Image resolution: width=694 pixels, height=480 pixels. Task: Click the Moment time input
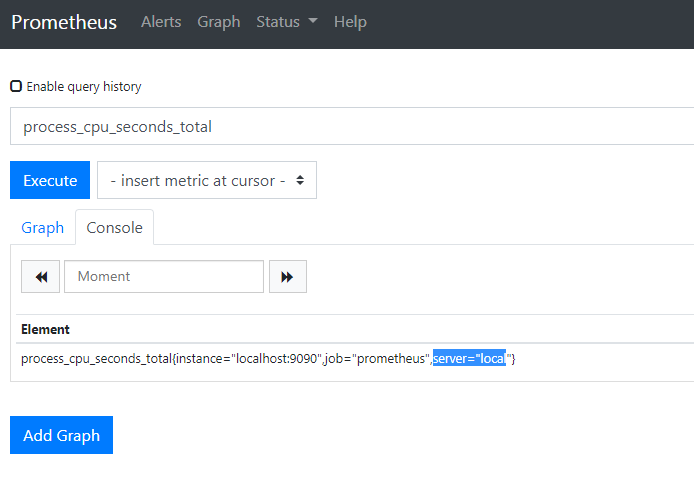(x=164, y=277)
